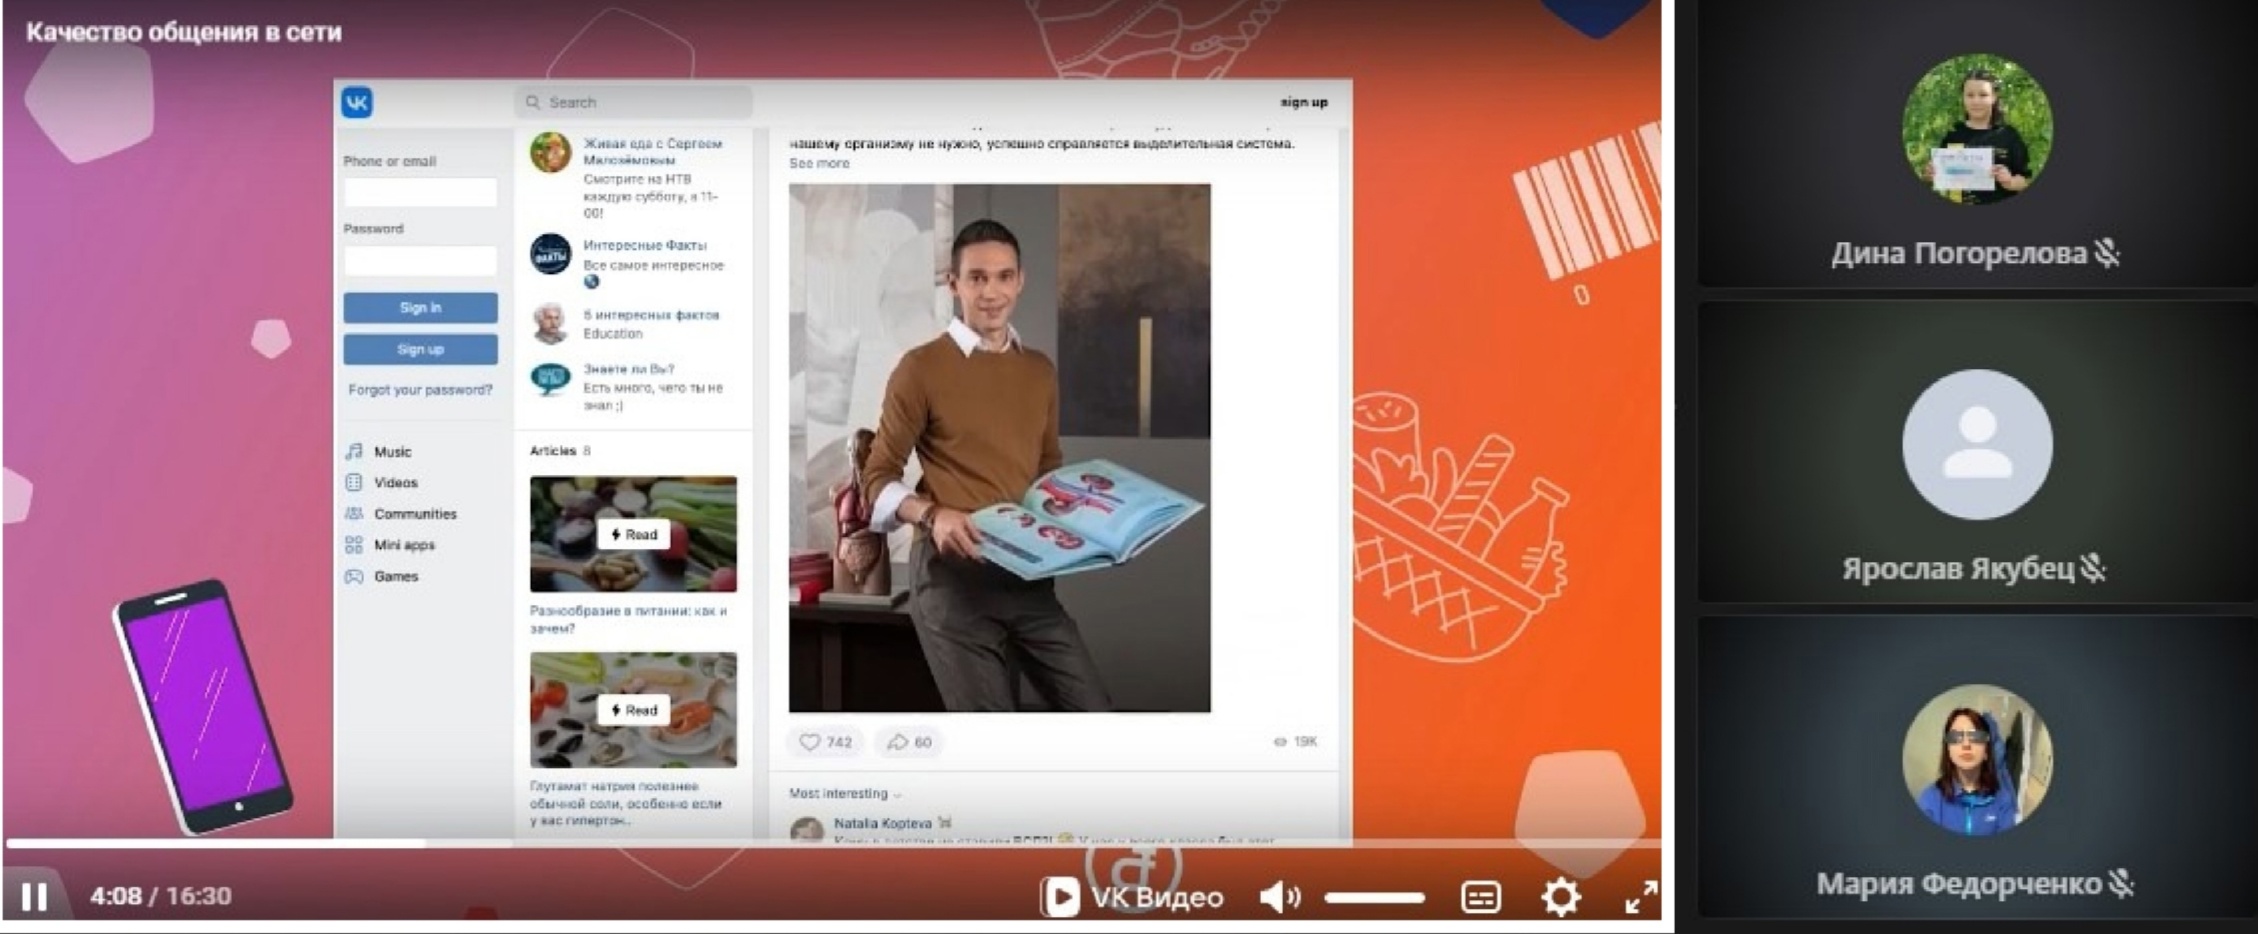Click Мария Федорченко's muted microphone icon

2120,883
